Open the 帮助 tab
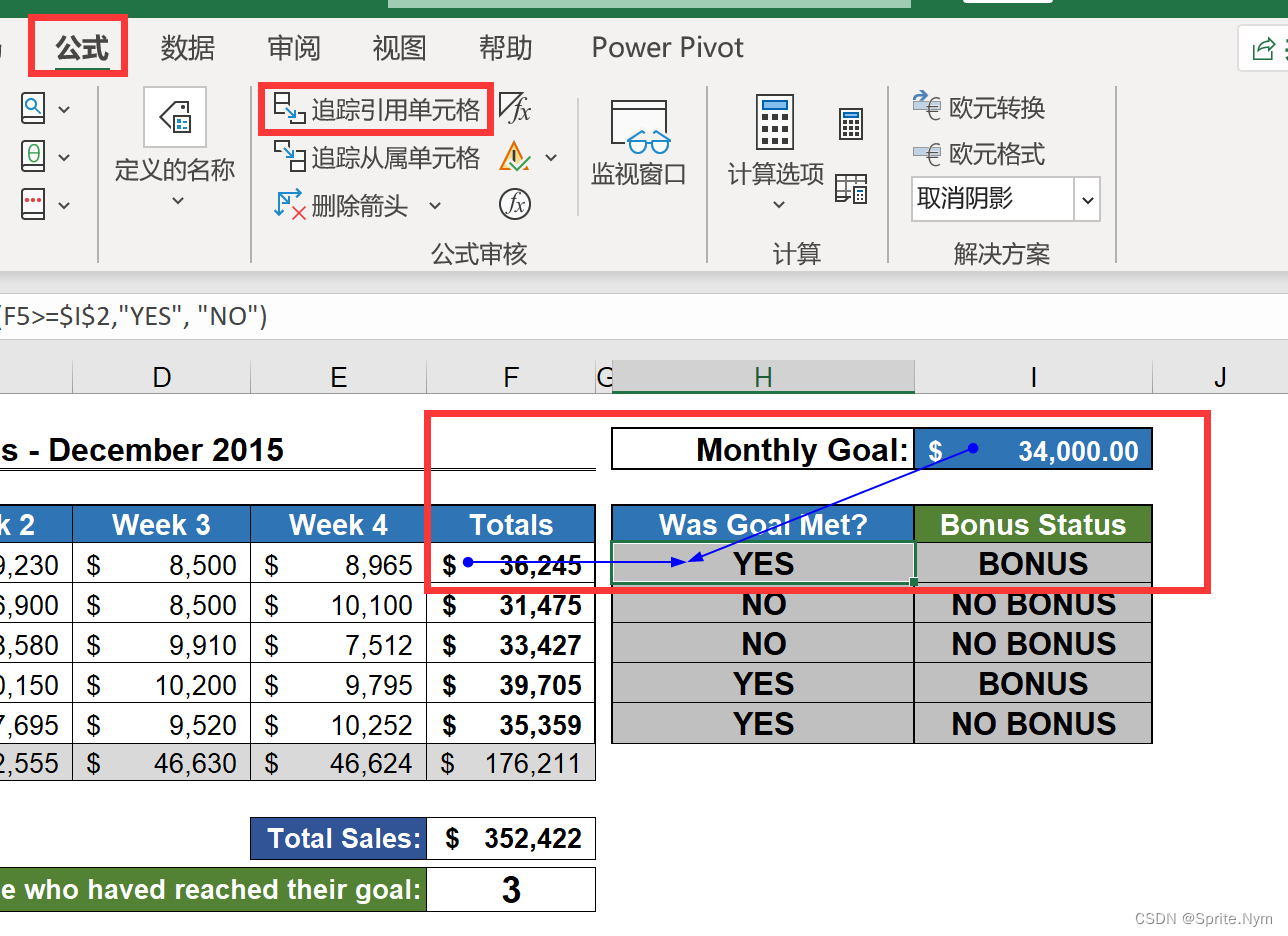1288x936 pixels. [506, 47]
